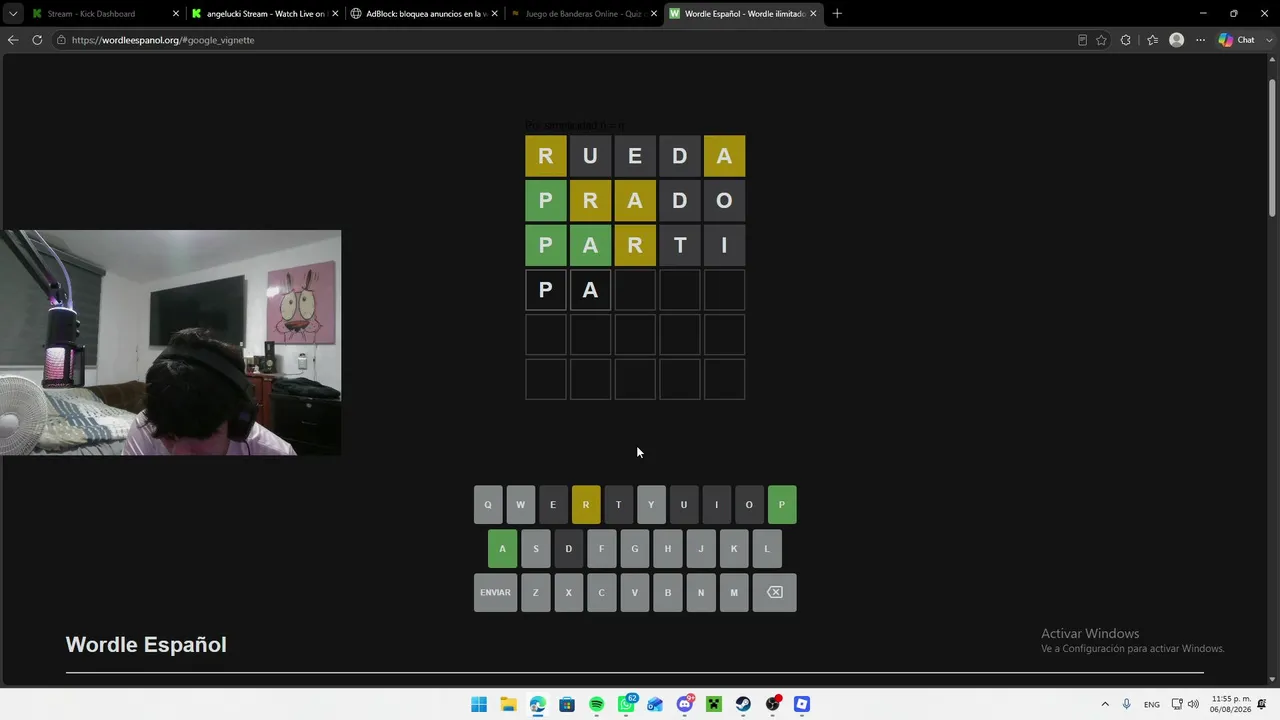
Task: Open the browser profile menu
Action: click(1177, 40)
